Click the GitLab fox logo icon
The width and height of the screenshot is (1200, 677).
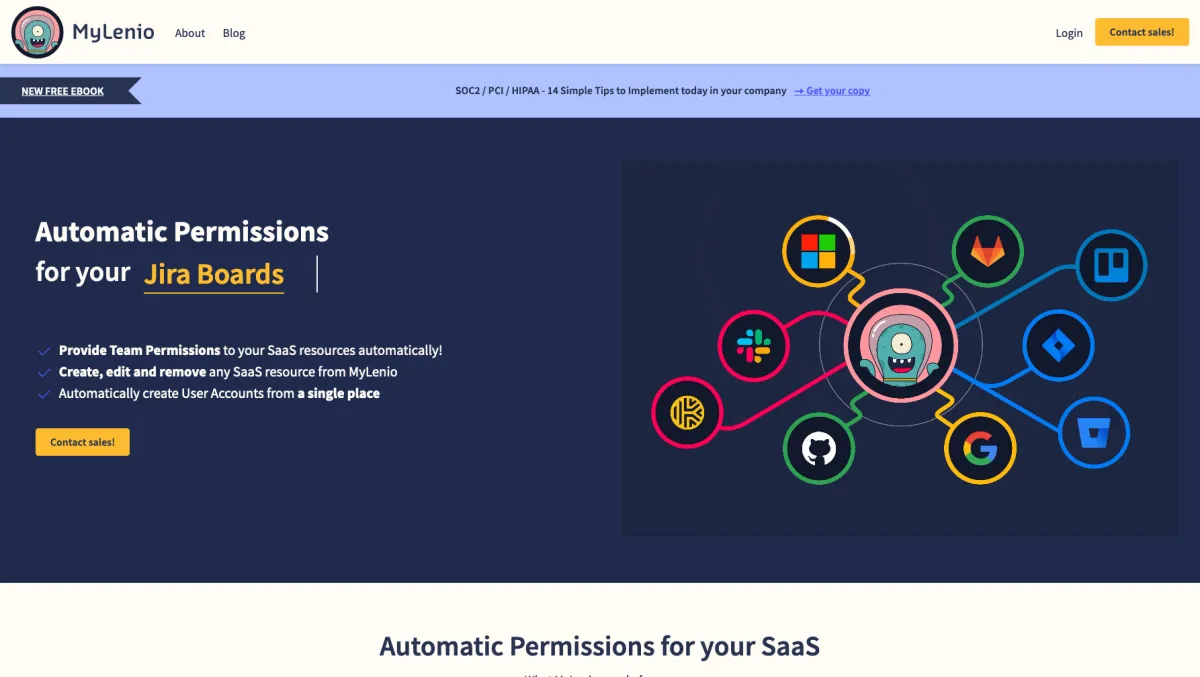(987, 251)
